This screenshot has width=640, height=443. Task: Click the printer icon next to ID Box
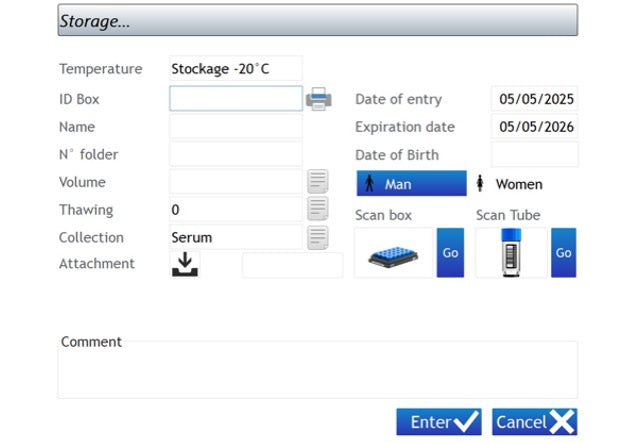click(318, 98)
